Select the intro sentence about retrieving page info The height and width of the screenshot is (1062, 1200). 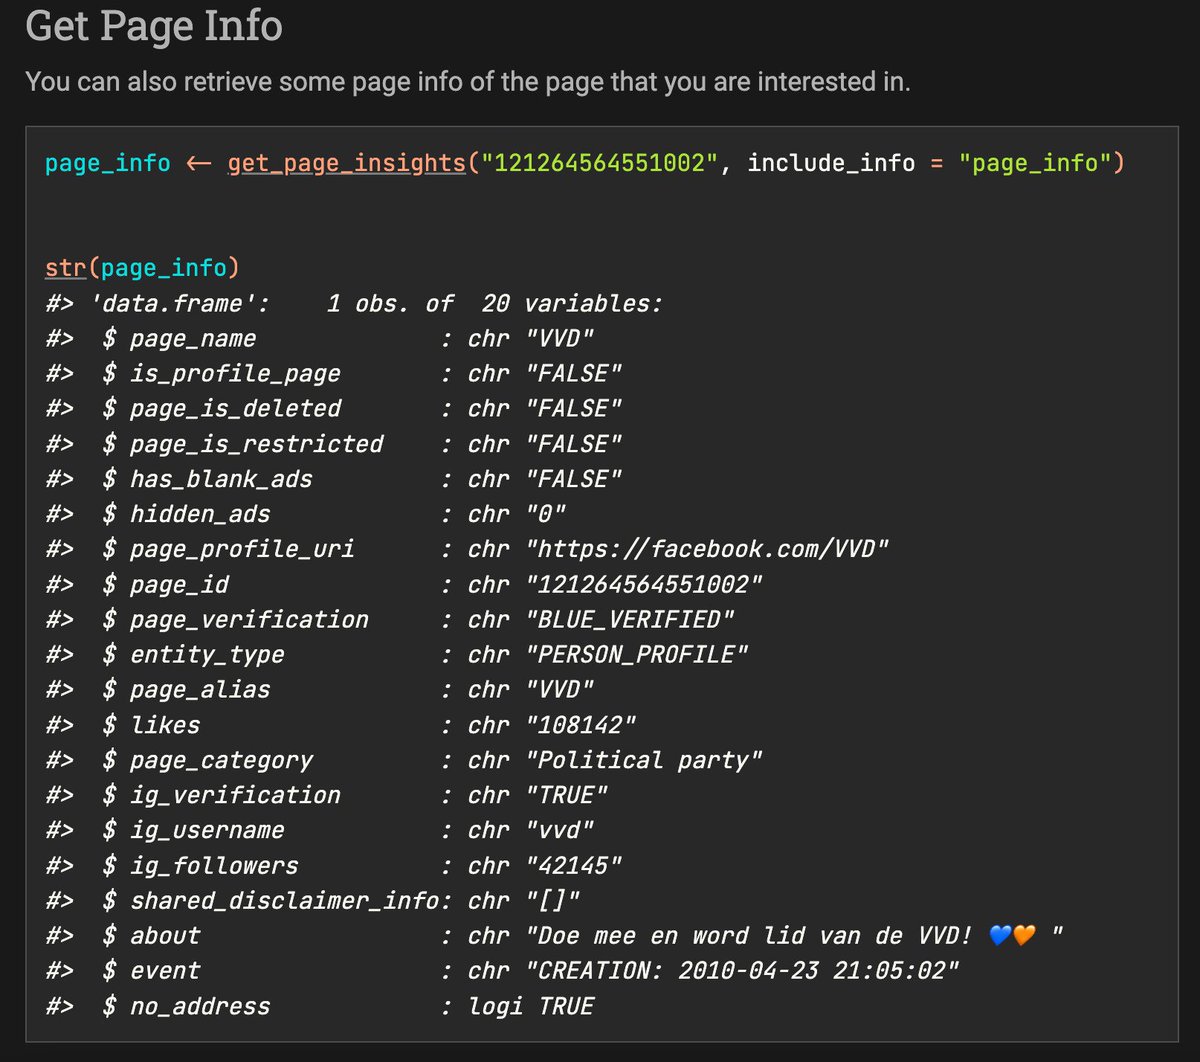click(468, 81)
